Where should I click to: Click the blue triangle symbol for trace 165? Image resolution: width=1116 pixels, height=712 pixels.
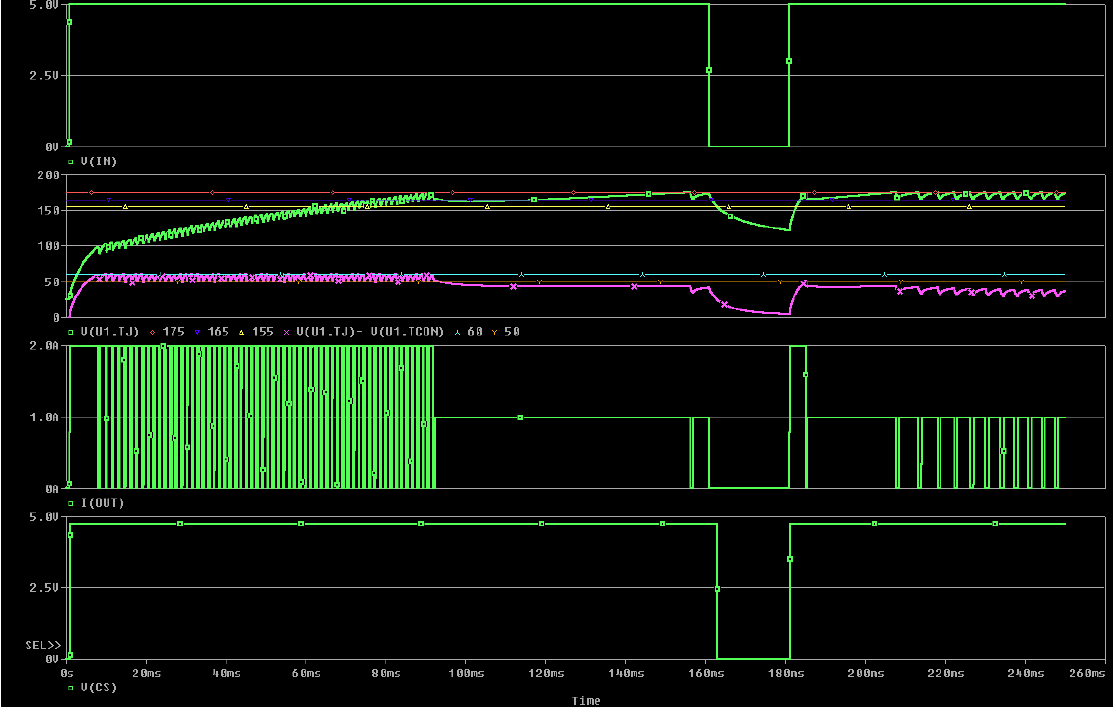196,331
